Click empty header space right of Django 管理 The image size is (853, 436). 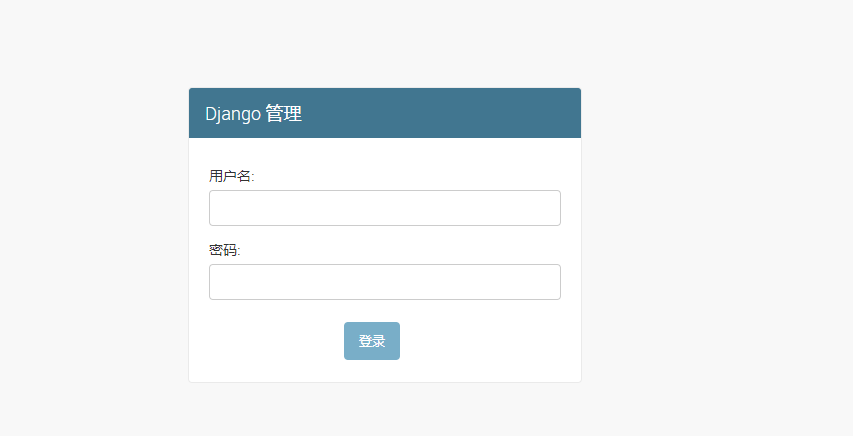441,113
